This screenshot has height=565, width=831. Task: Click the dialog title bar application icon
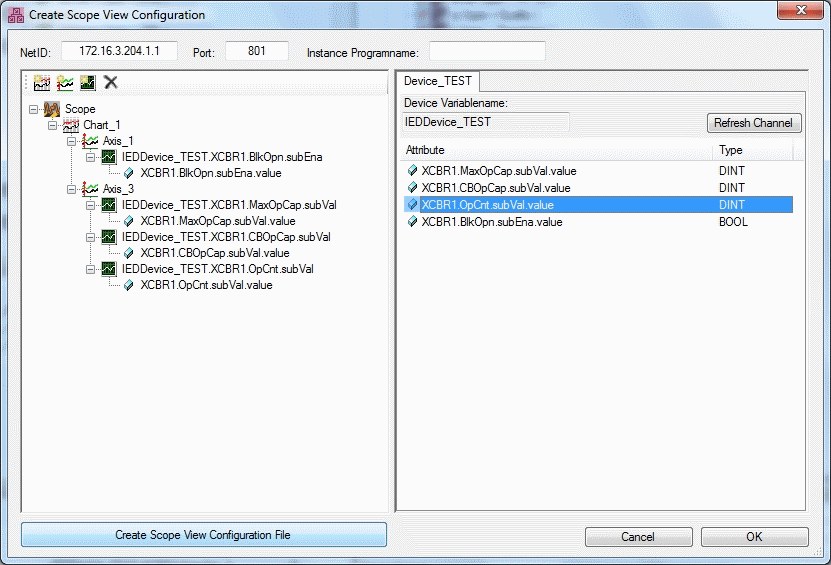tap(16, 15)
